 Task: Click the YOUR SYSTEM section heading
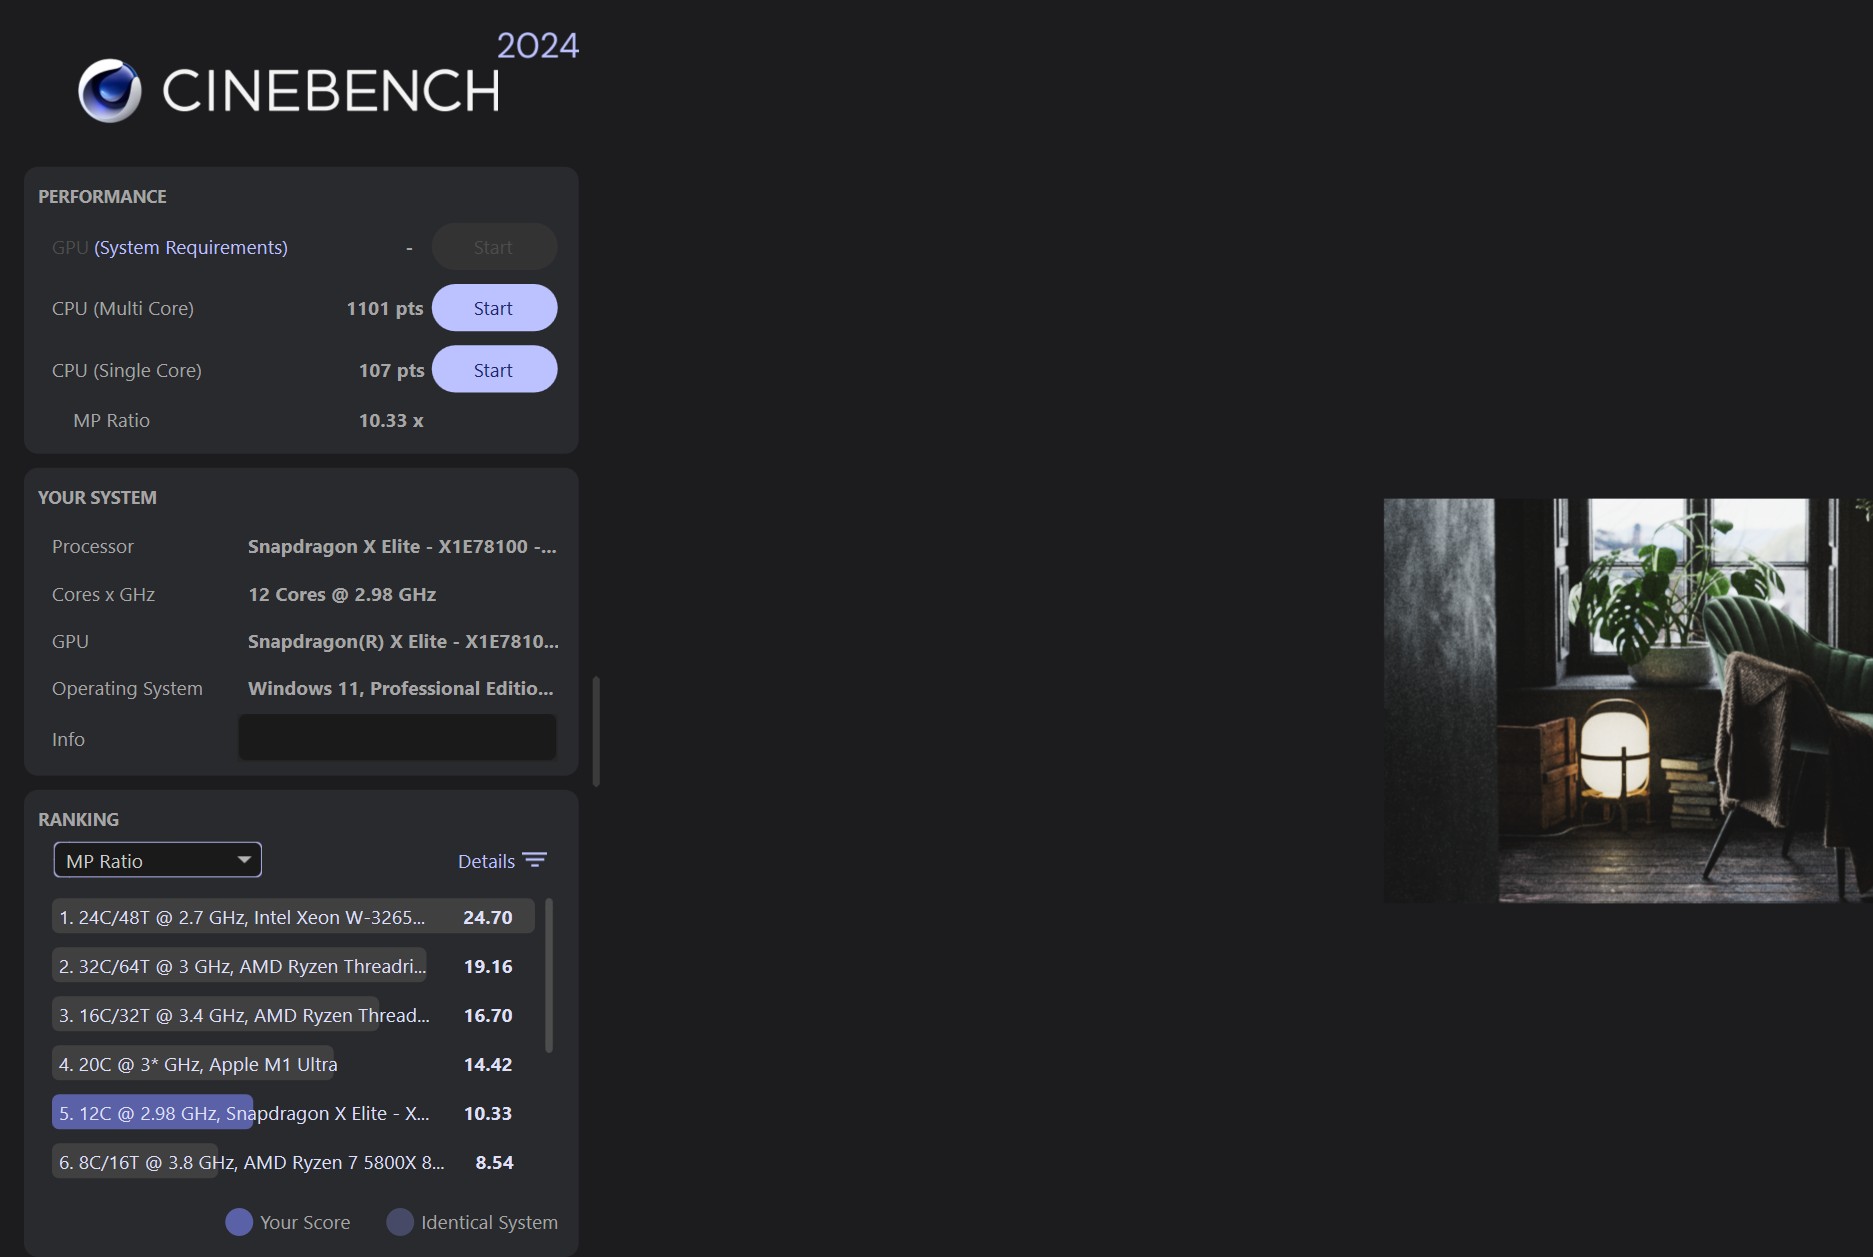[97, 497]
